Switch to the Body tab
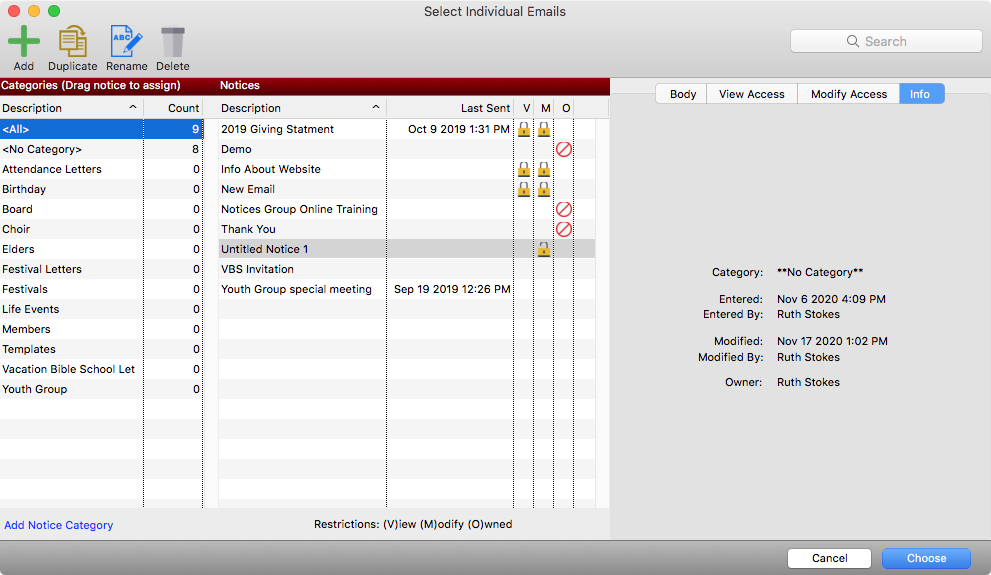This screenshot has width=991, height=575. pyautogui.click(x=682, y=94)
